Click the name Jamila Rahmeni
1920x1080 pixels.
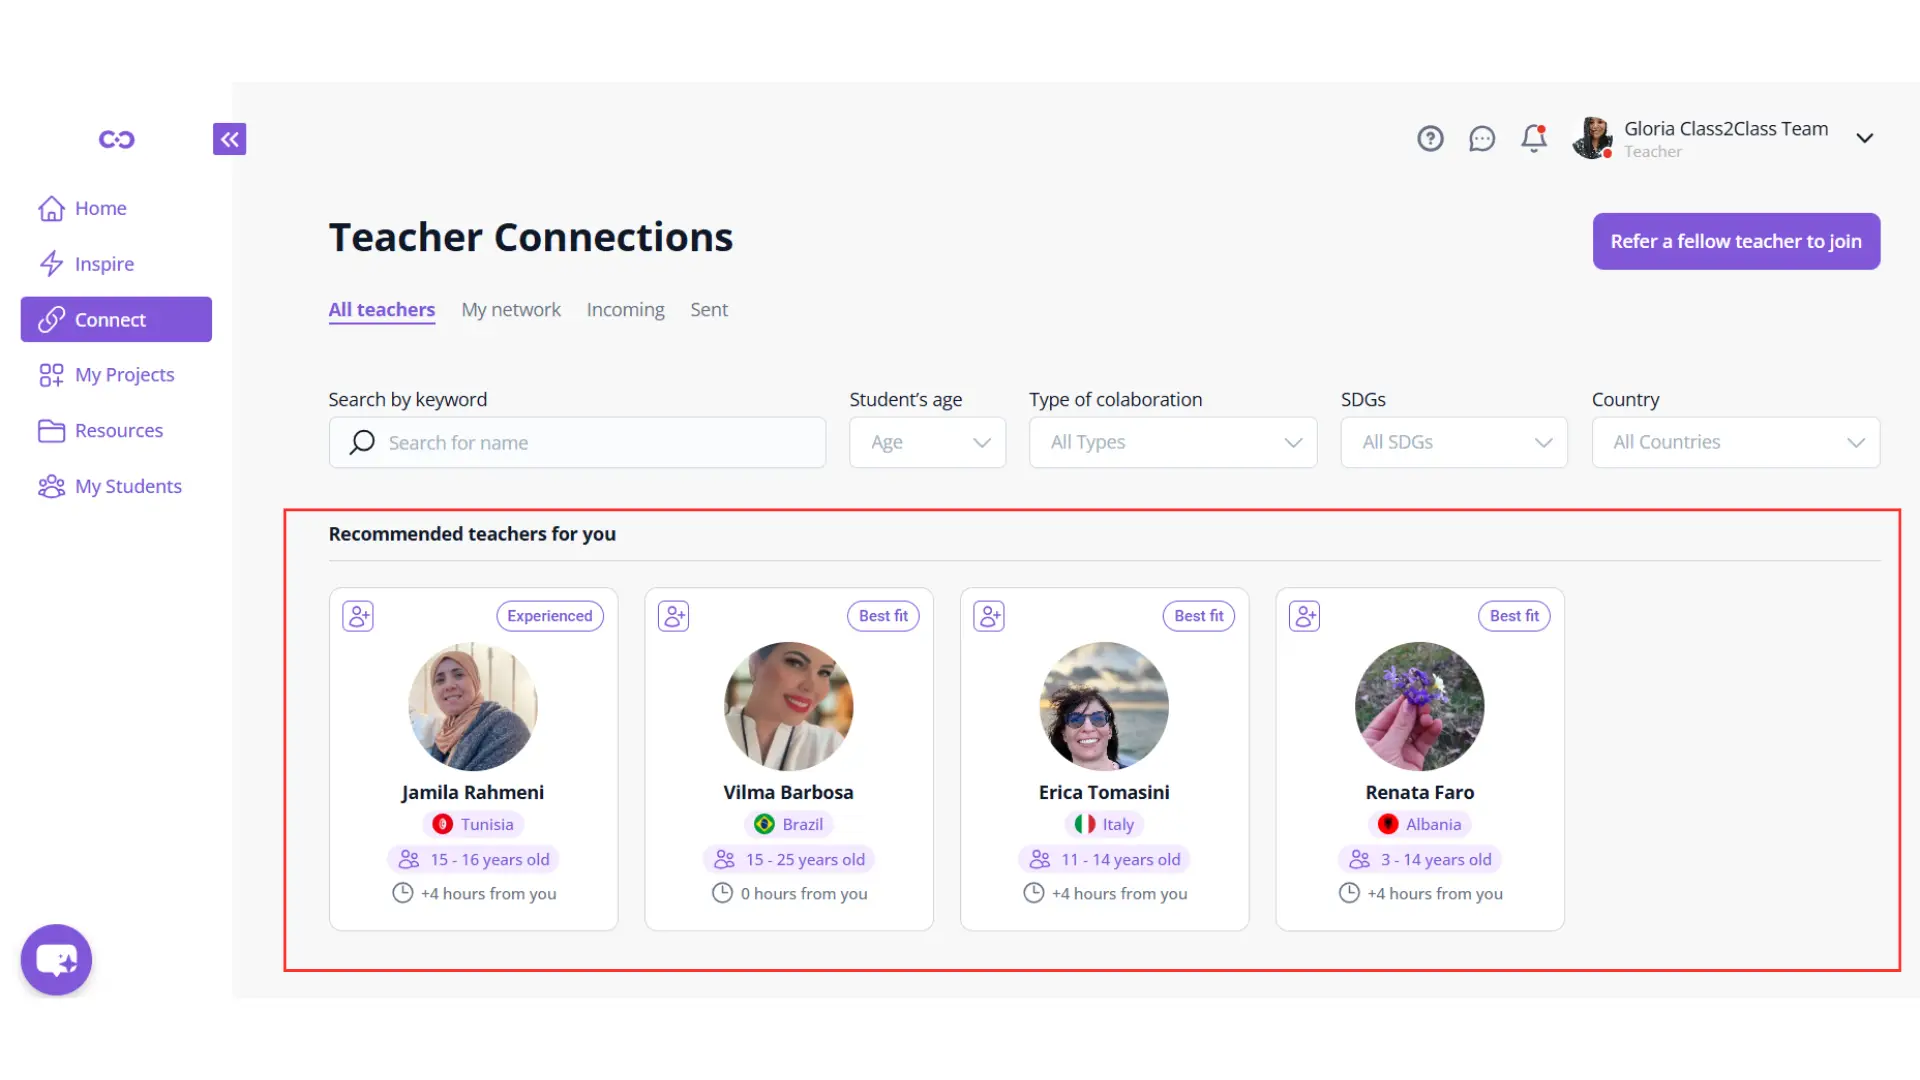pyautogui.click(x=473, y=792)
